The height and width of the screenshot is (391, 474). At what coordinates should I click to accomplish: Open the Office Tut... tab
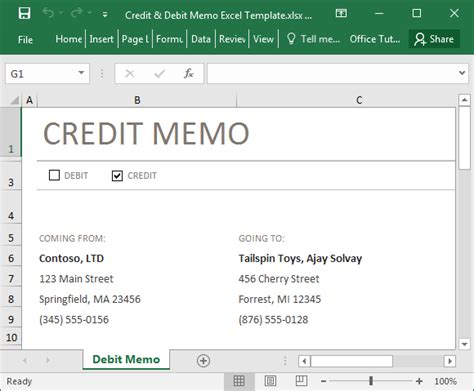[375, 39]
